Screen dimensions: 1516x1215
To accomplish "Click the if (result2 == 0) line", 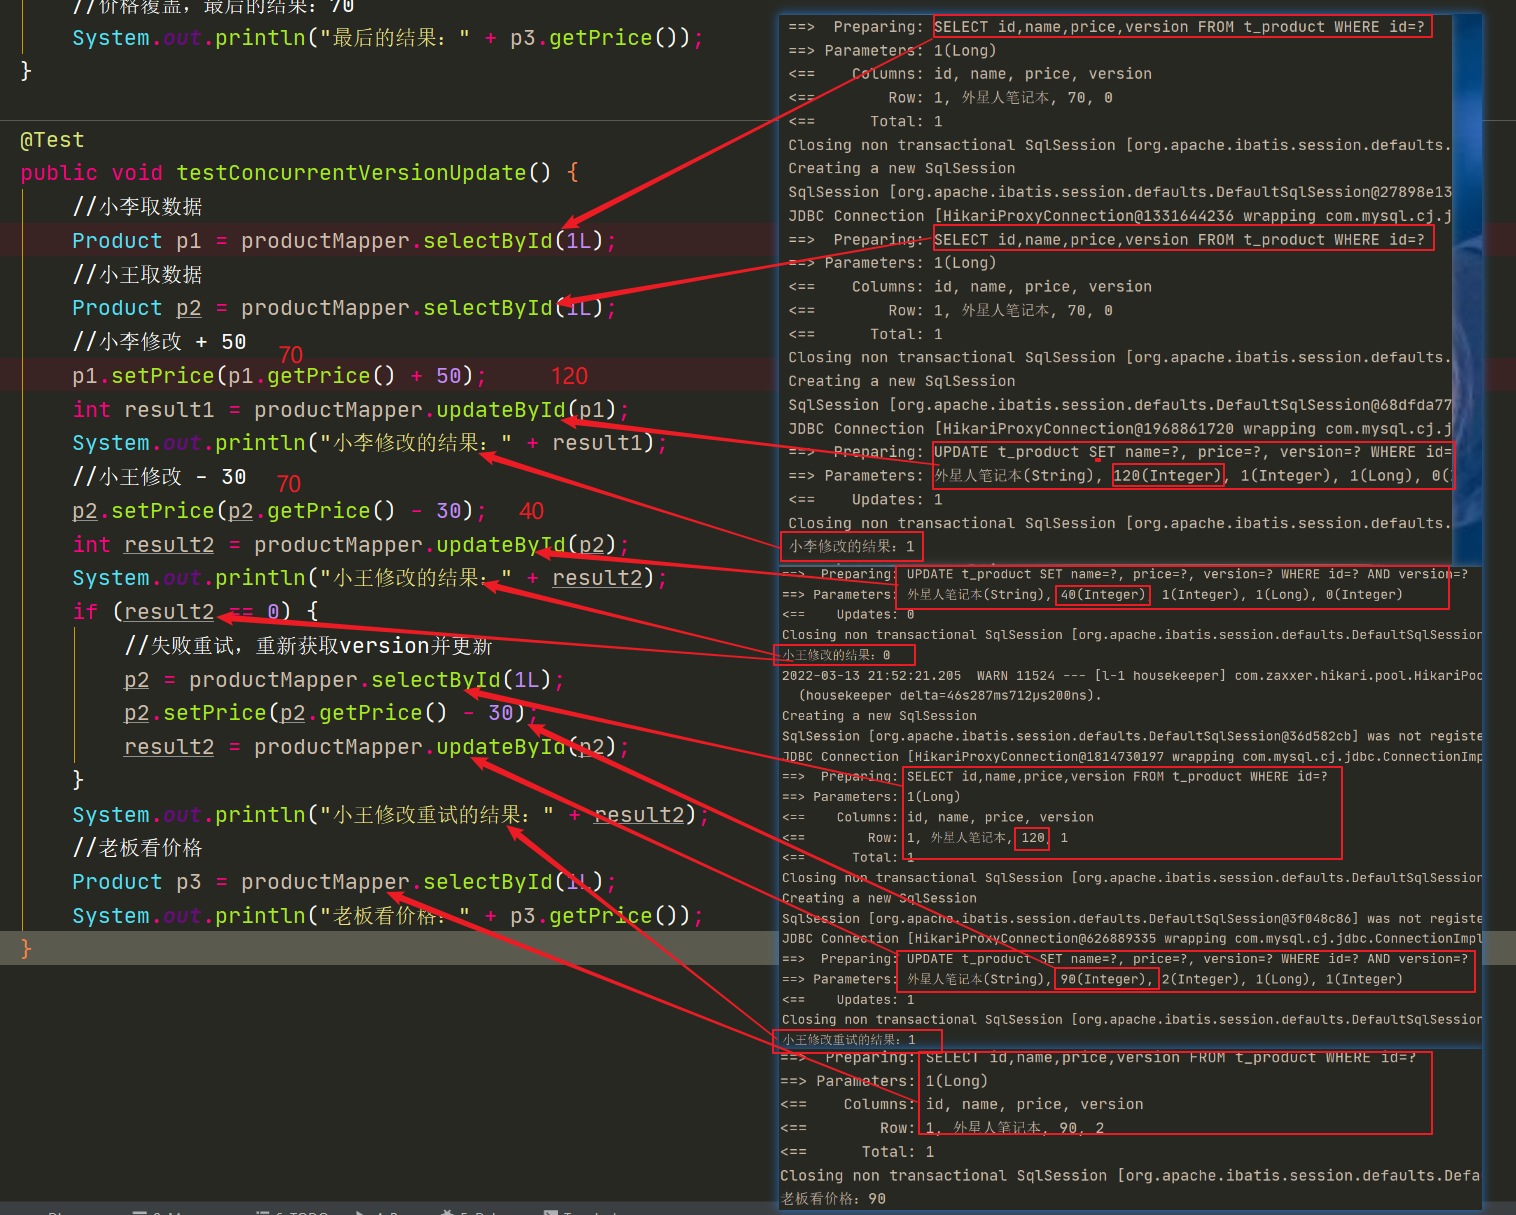I will click(x=195, y=612).
